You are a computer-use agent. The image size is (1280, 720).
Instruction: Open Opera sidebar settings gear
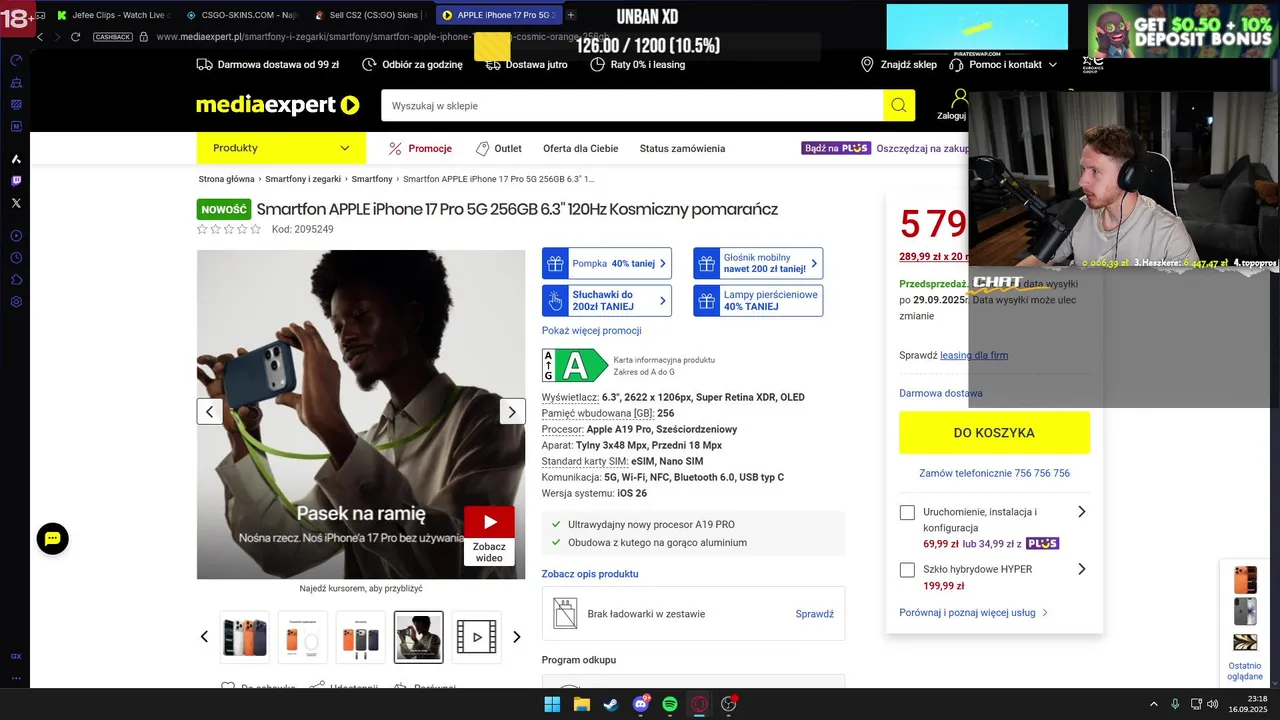point(16,302)
